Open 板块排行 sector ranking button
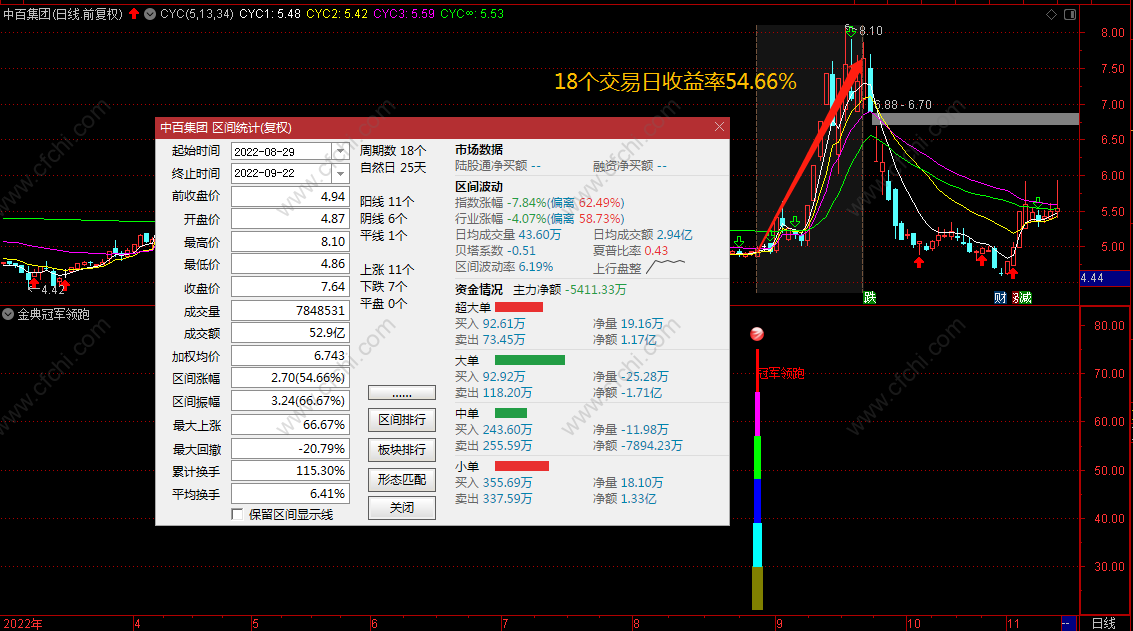Screen dimensions: 1133x631 point(402,450)
